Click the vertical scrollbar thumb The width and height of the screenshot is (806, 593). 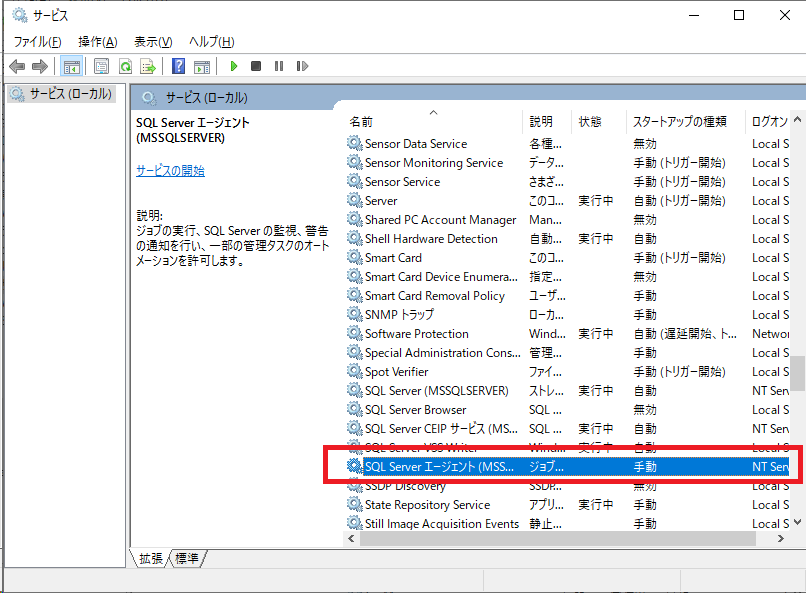[x=797, y=374]
